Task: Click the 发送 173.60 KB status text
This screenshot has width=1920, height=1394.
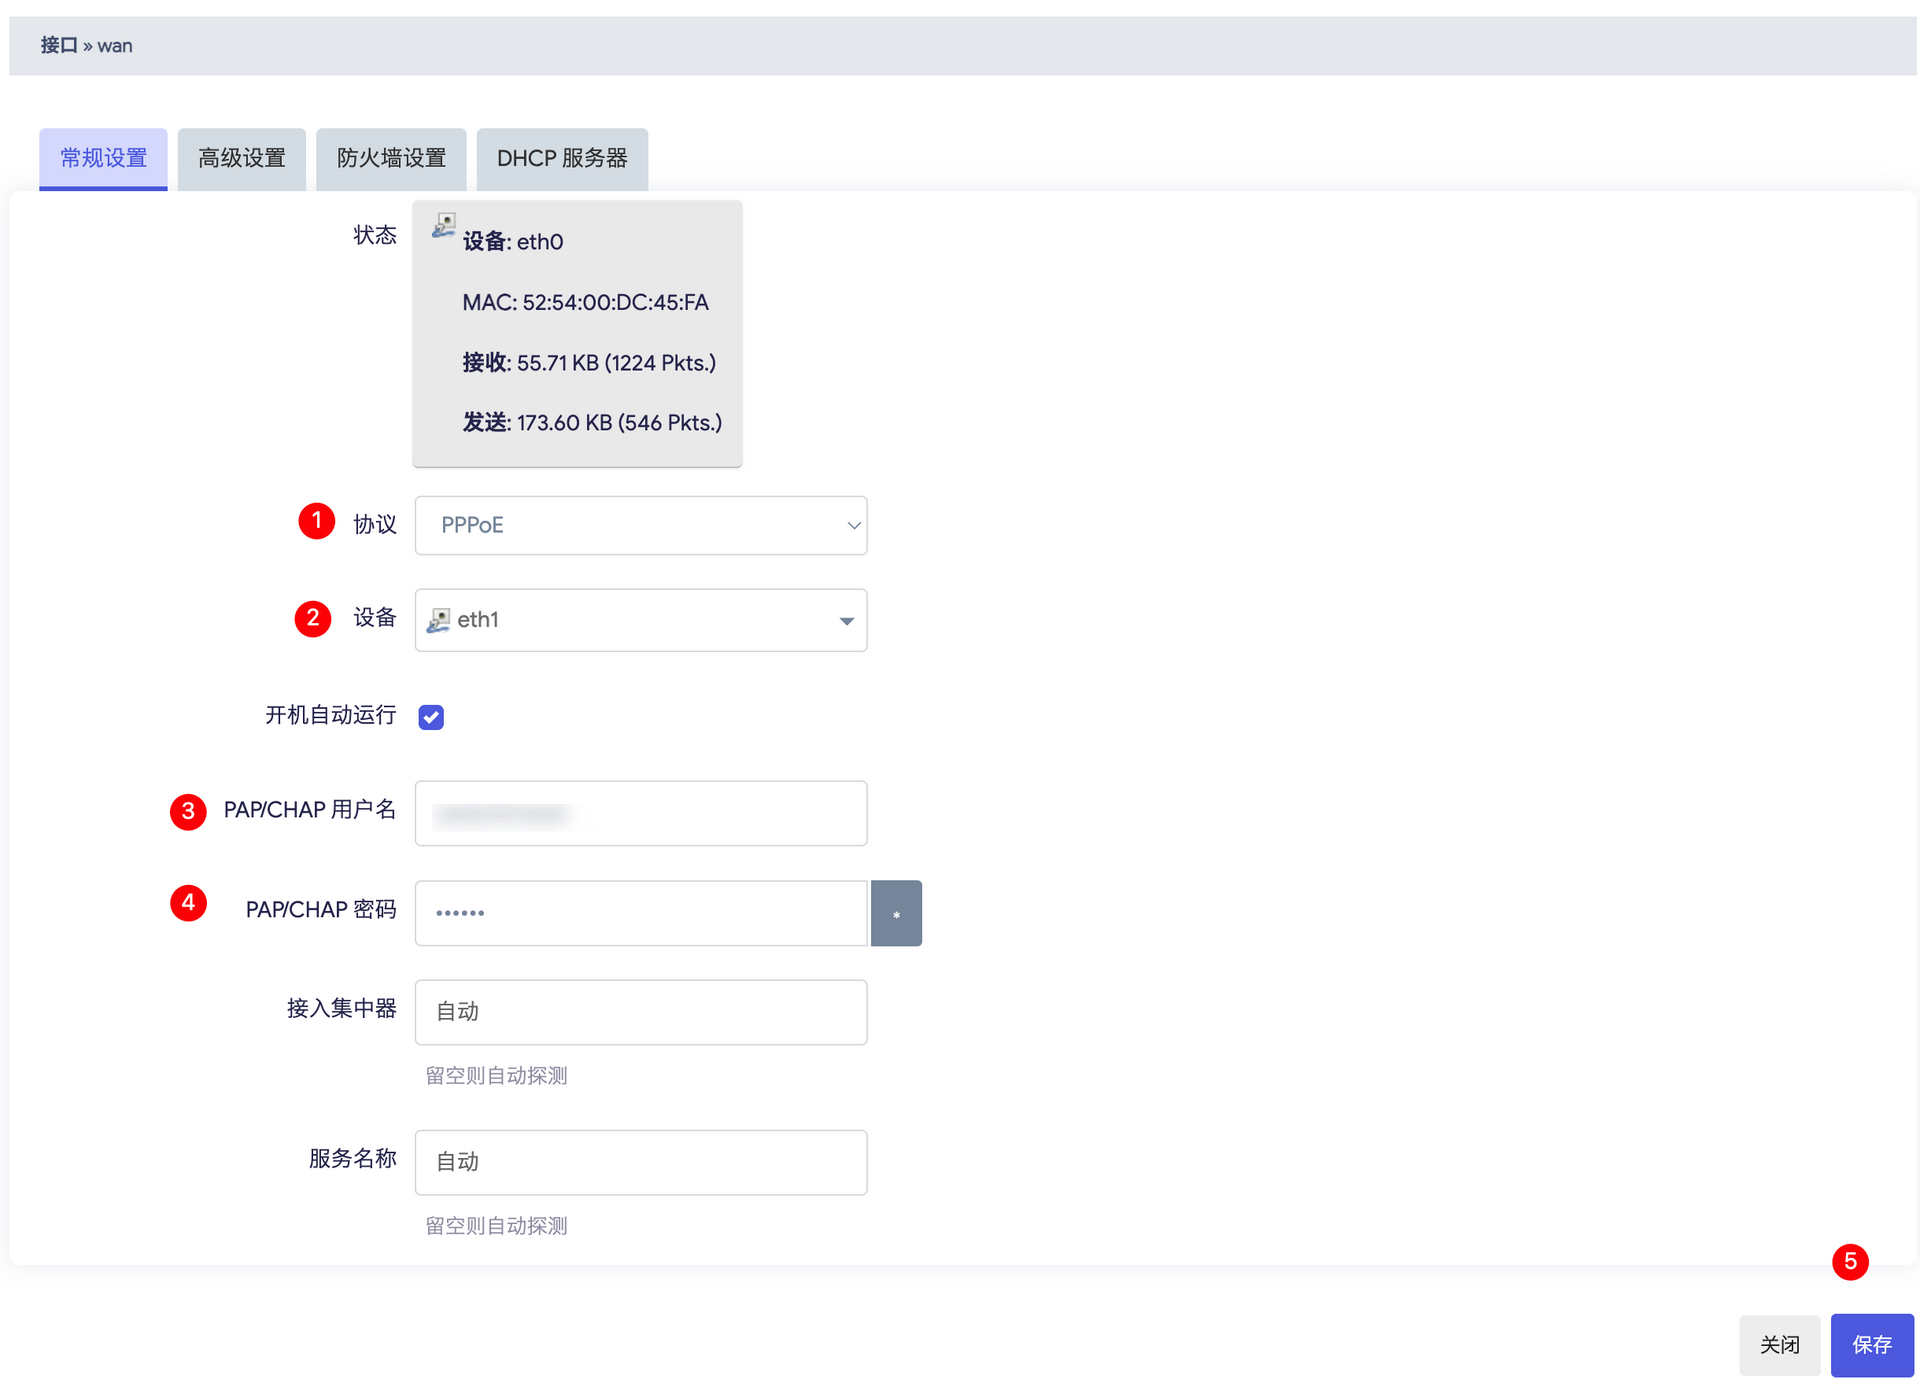Action: [x=592, y=423]
